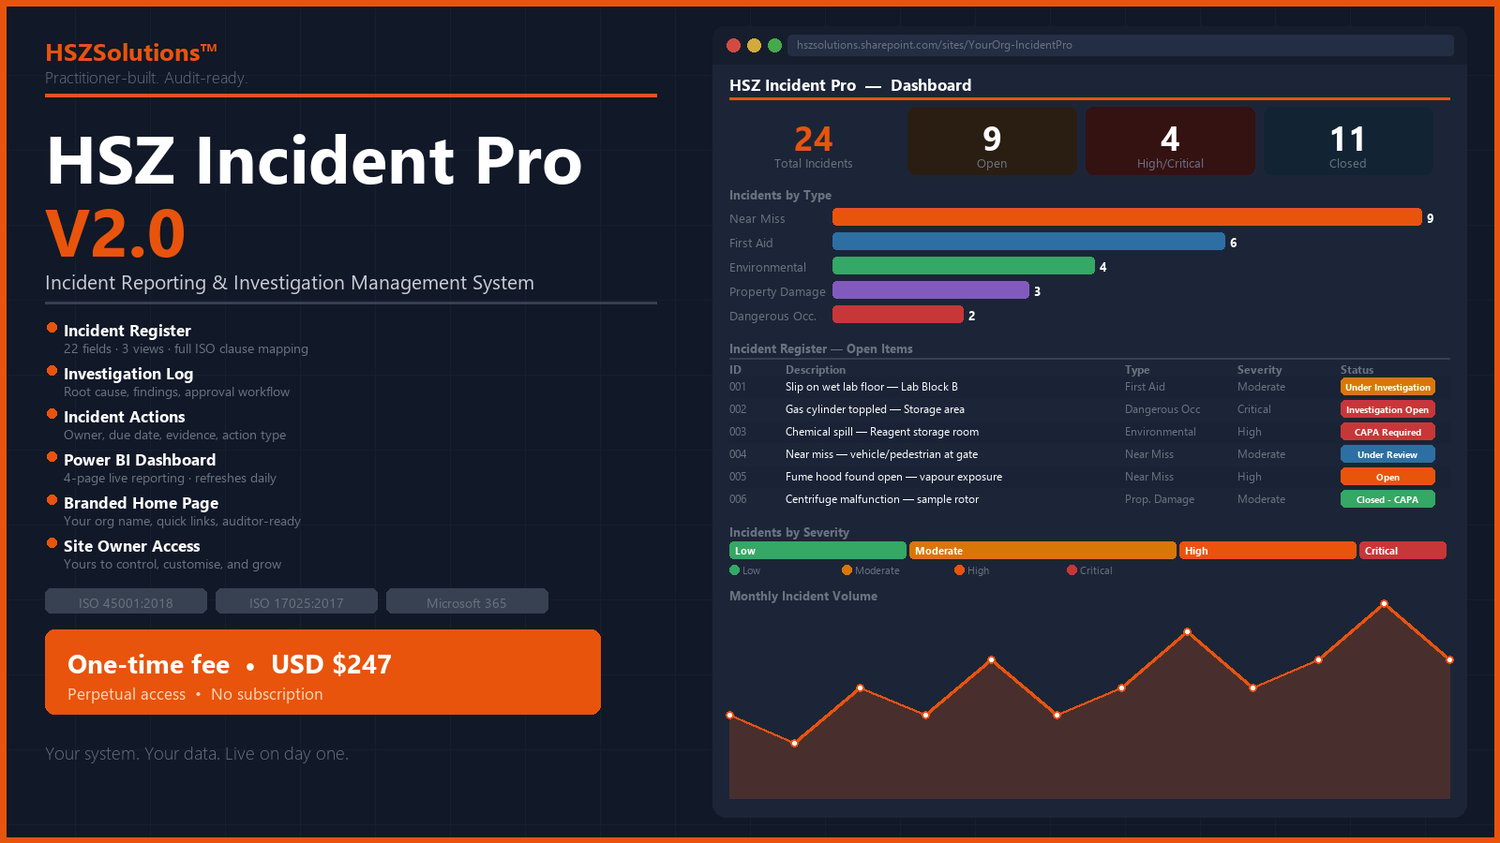Click the Investigation Open status badge

1388,410
